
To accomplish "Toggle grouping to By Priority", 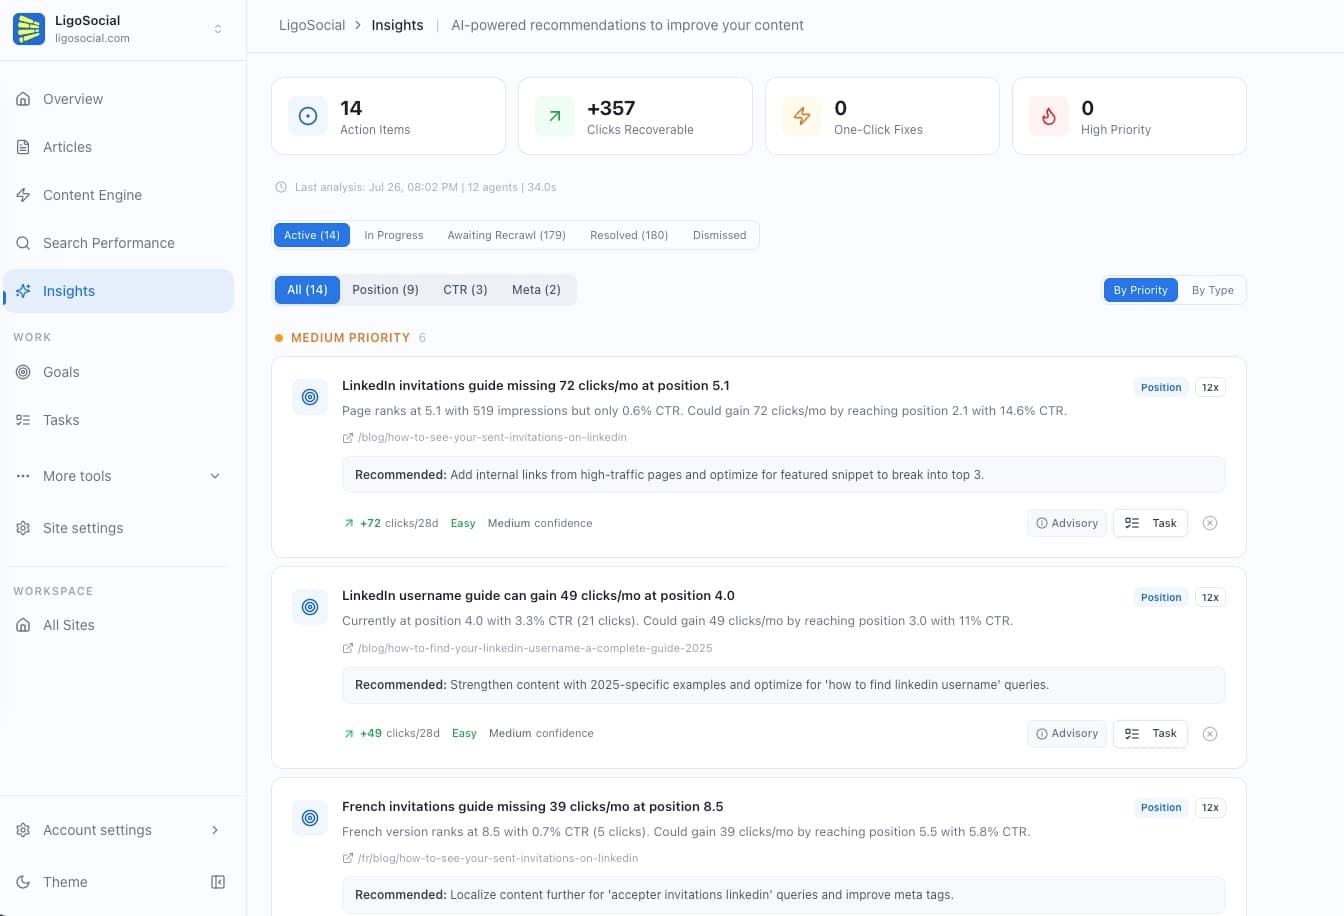I will 1141,290.
